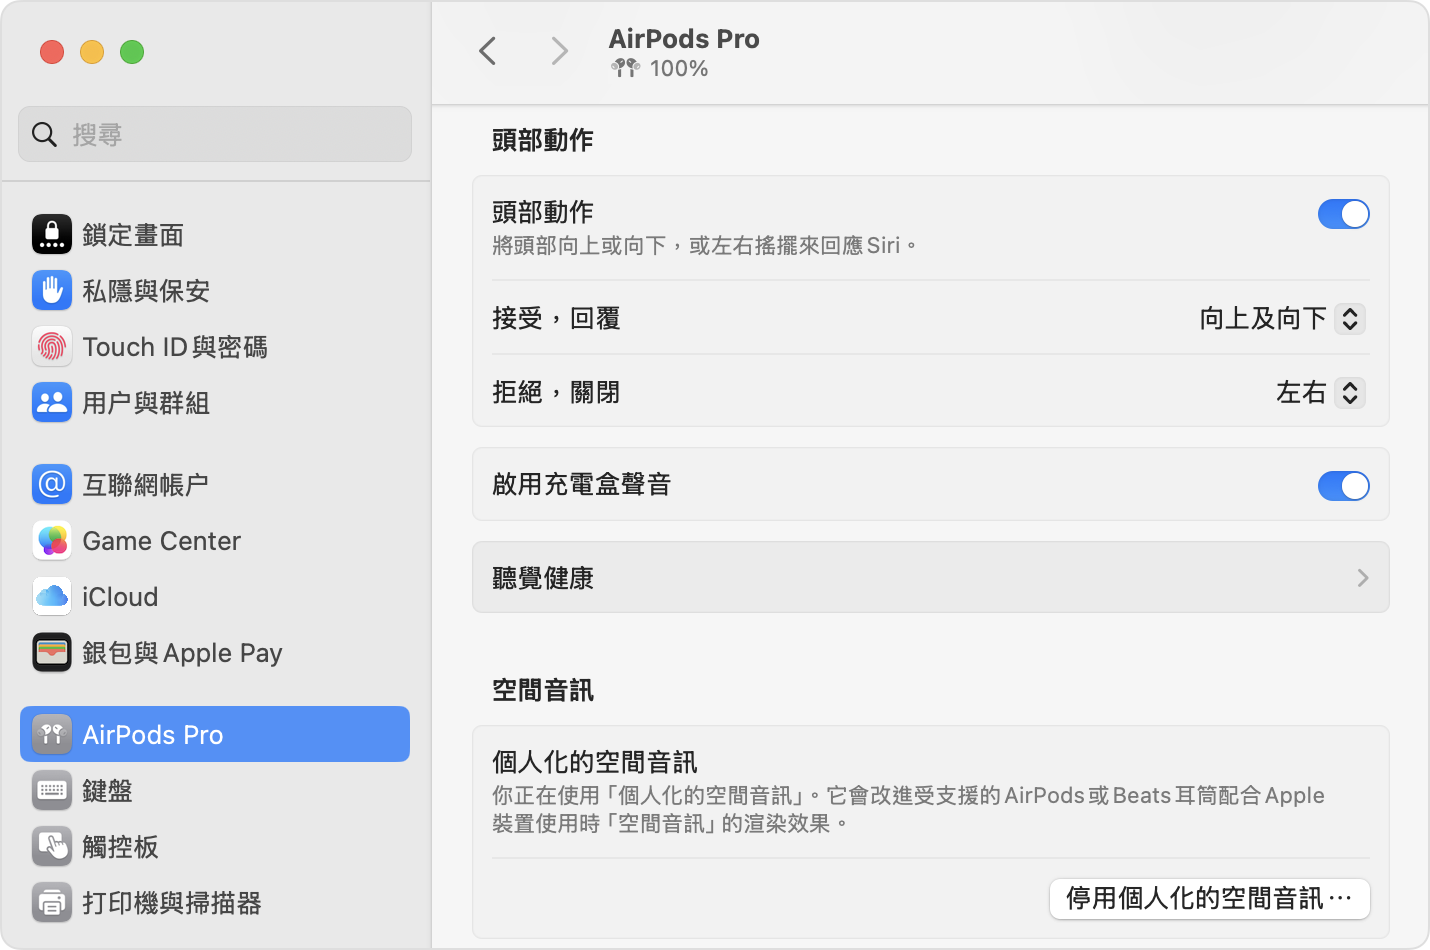The height and width of the screenshot is (950, 1430).
Task: Click the 將頭部向上或向下 description text
Action: click(705, 246)
